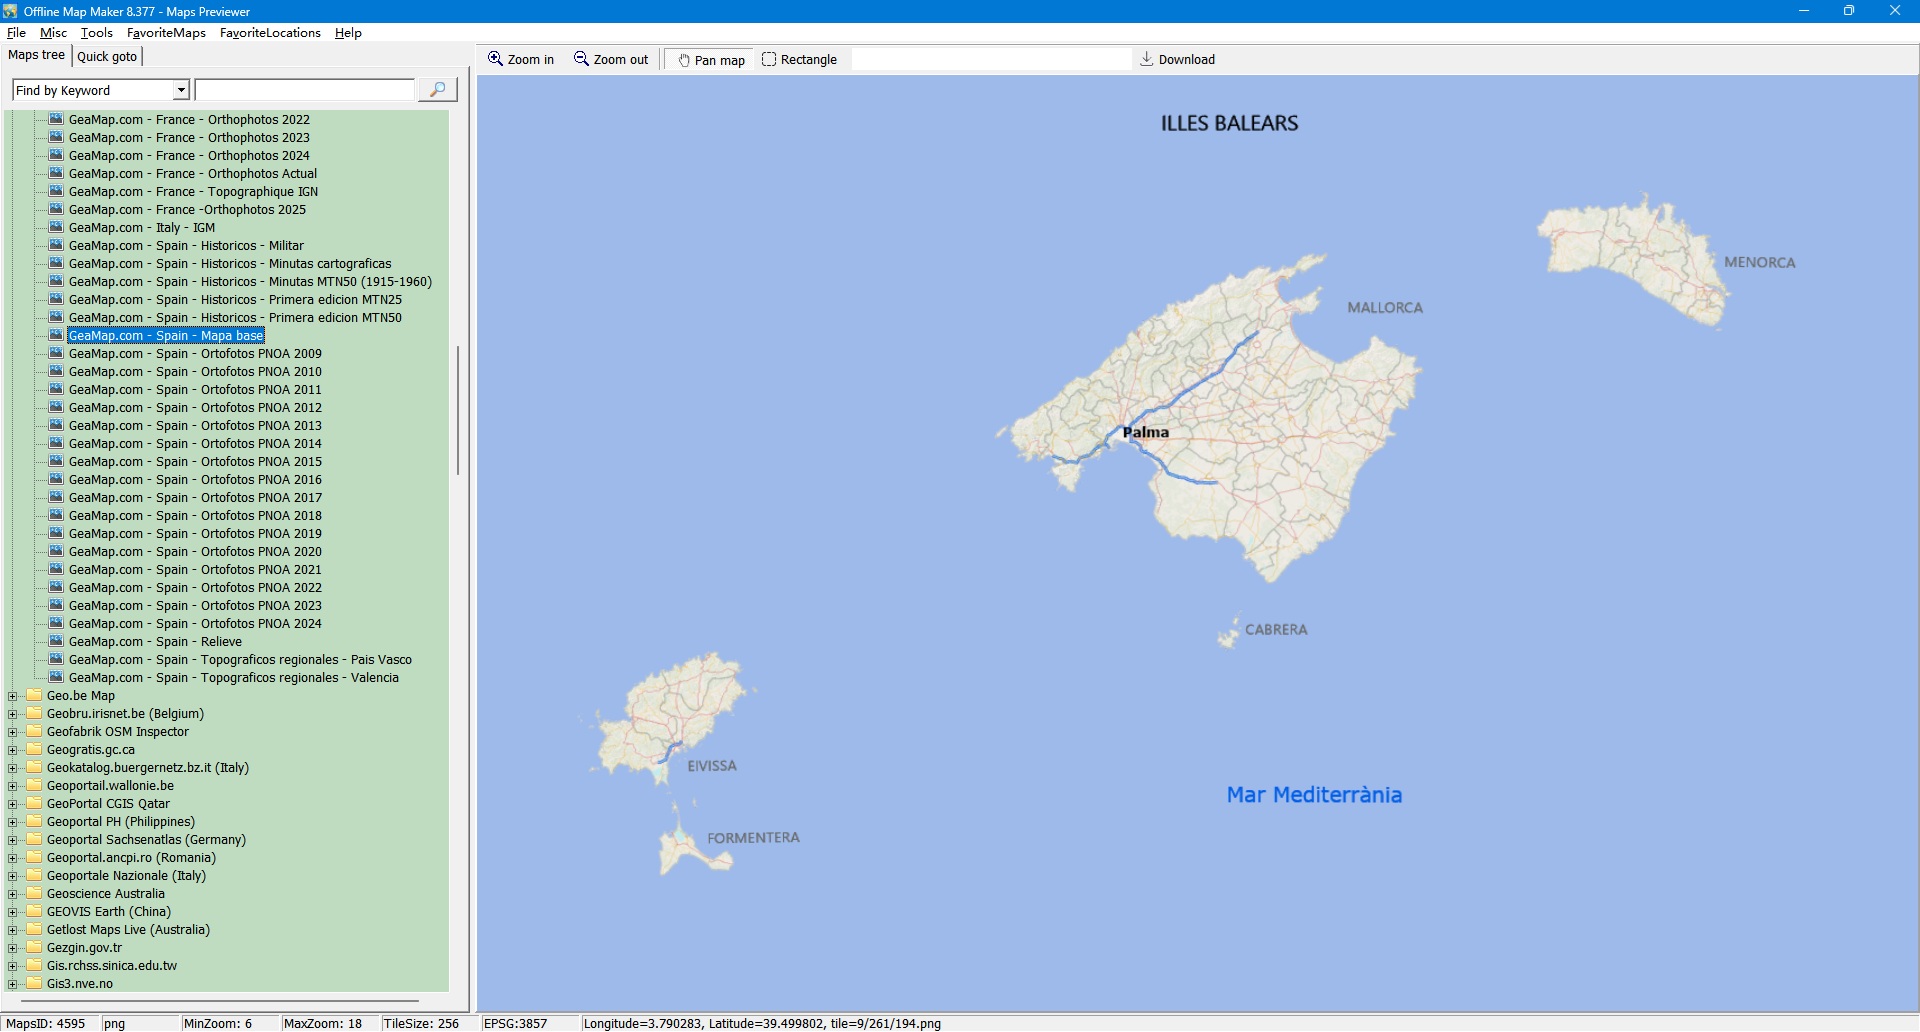Click the Palma label on the map
Screen dimensions: 1920x1032
click(1146, 432)
